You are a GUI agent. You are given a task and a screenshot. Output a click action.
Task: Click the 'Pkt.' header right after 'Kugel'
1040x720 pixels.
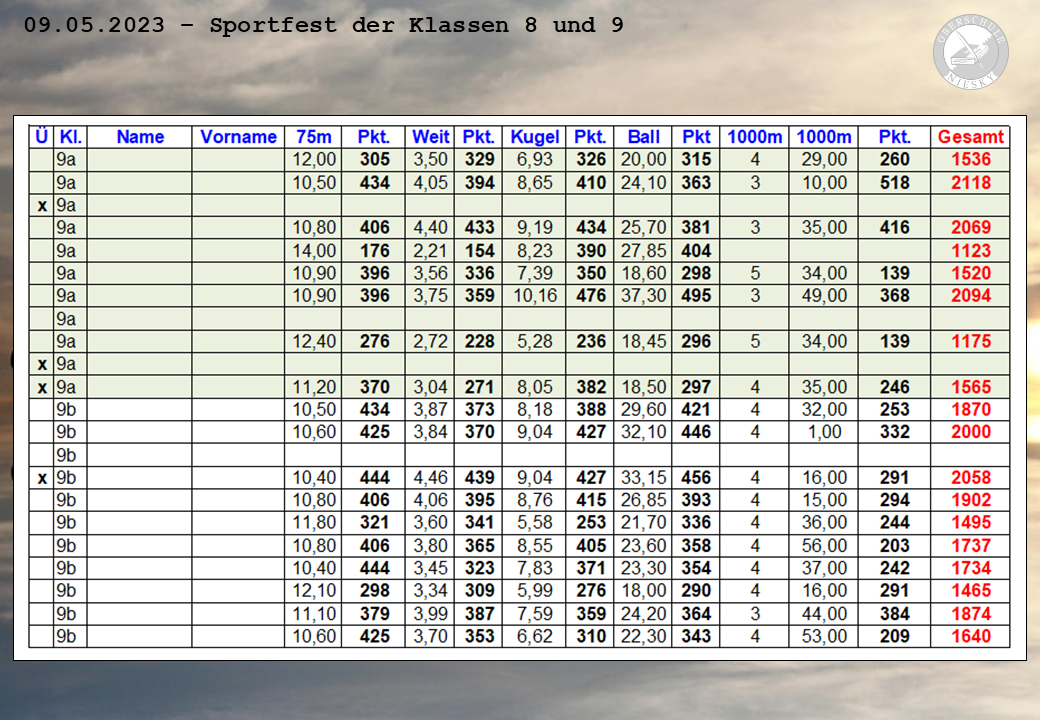pyautogui.click(x=590, y=137)
